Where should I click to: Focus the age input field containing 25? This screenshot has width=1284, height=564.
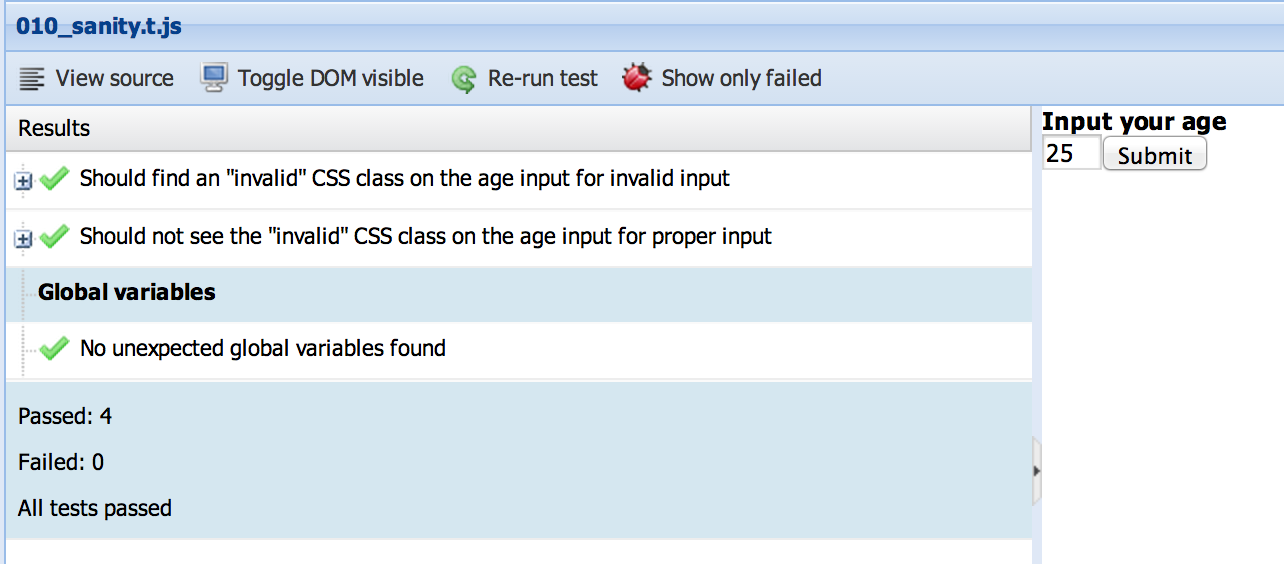tap(1070, 154)
